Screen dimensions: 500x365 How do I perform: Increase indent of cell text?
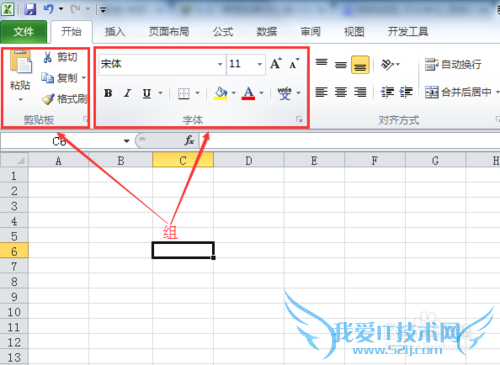pos(406,92)
